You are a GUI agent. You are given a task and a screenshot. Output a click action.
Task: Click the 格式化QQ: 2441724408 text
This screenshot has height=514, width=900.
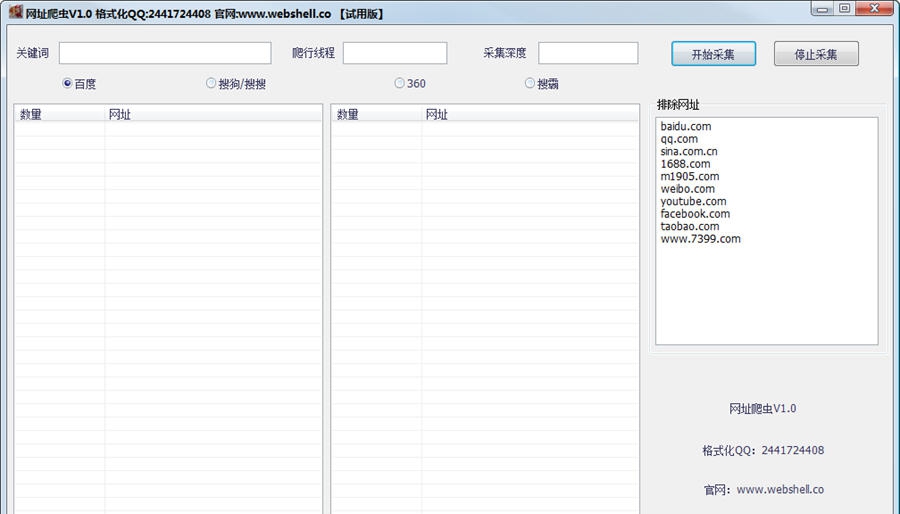[763, 450]
